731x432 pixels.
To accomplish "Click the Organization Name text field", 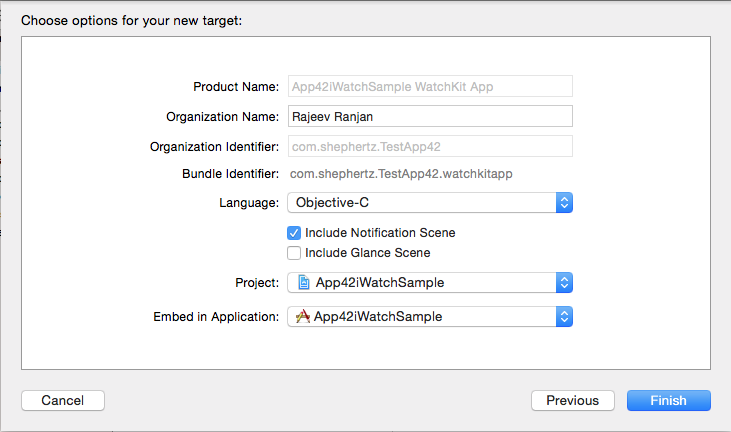I will pos(429,116).
